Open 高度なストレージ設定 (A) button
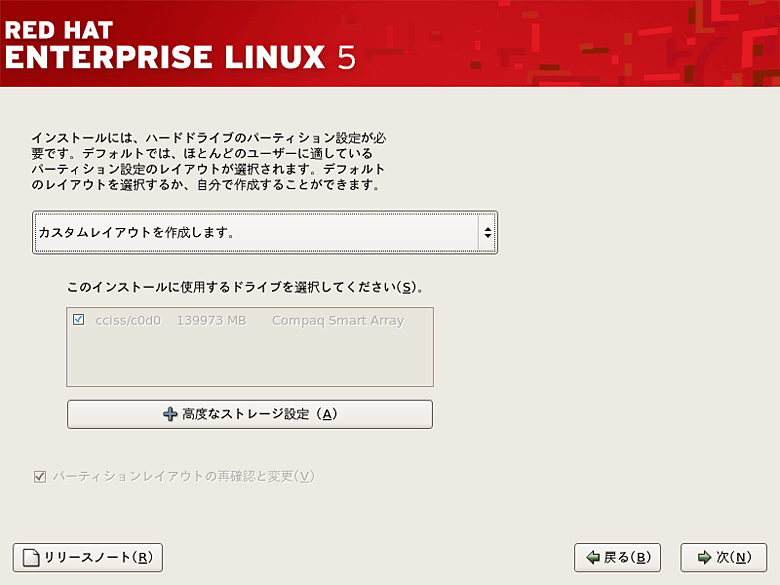780x585 pixels. [x=250, y=414]
